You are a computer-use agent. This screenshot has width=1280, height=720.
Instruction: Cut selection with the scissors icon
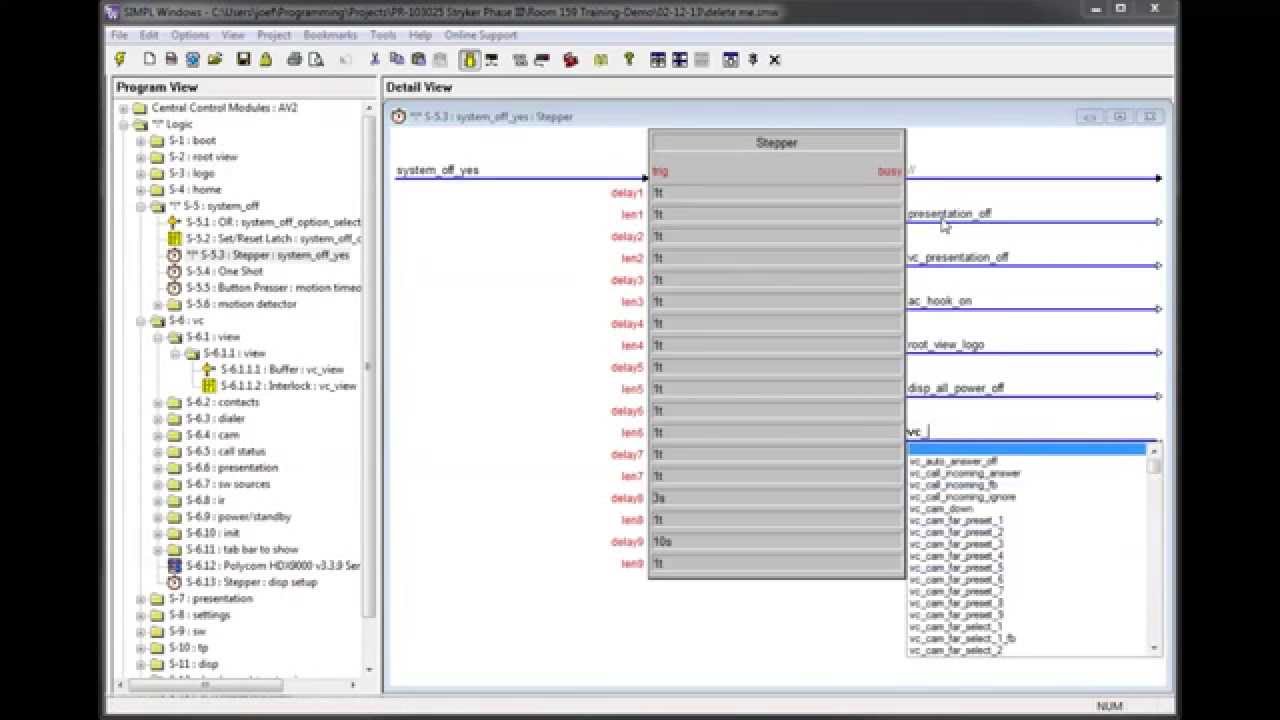[375, 60]
